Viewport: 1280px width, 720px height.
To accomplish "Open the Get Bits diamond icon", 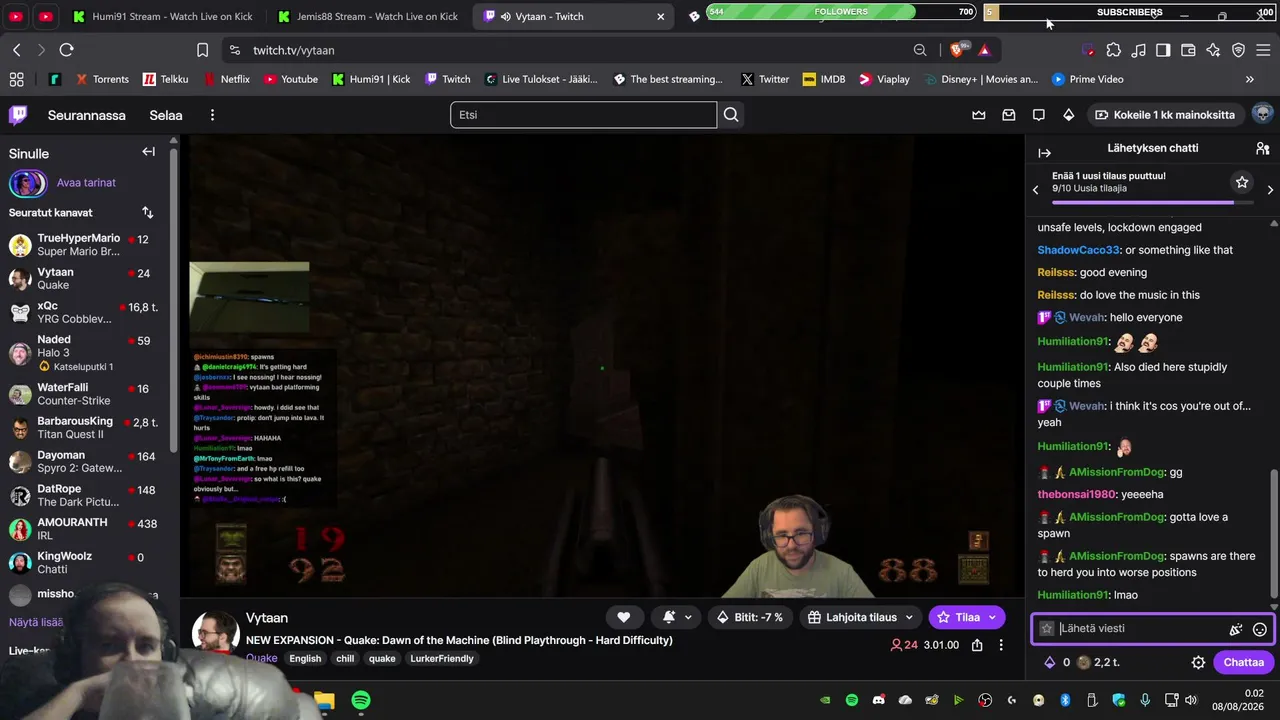I will point(1069,115).
